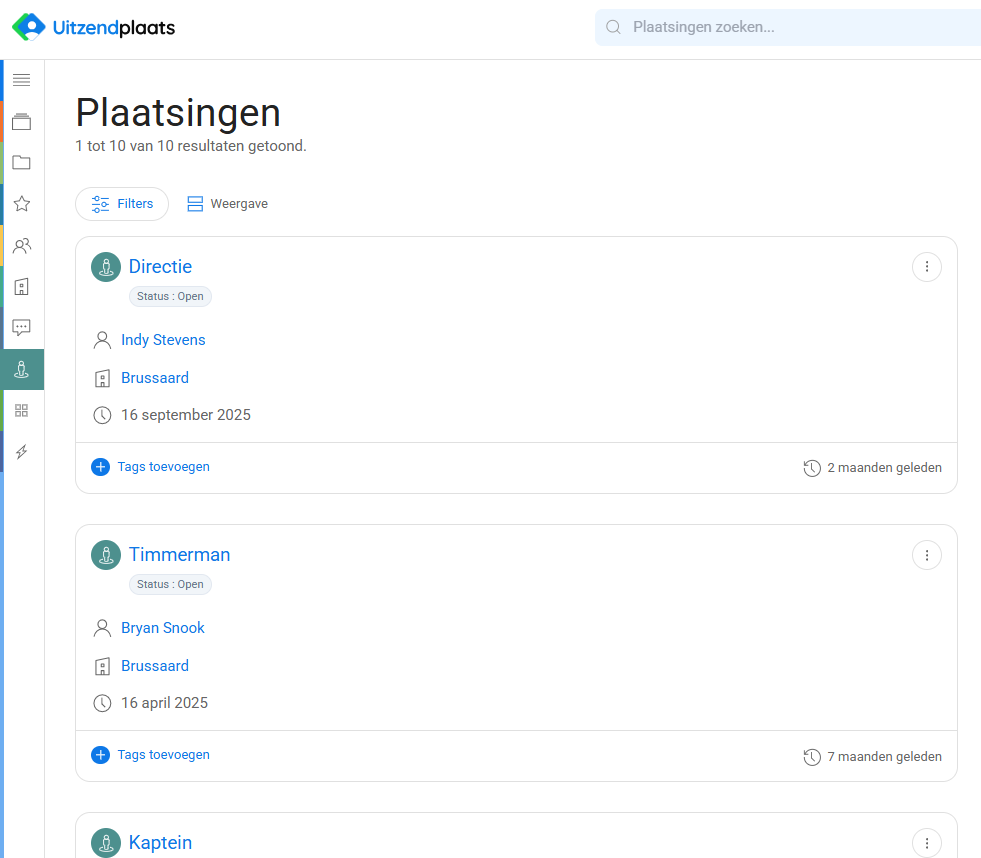981x858 pixels.
Task: Open the hamburger menu in the sidebar
Action: [x=22, y=80]
